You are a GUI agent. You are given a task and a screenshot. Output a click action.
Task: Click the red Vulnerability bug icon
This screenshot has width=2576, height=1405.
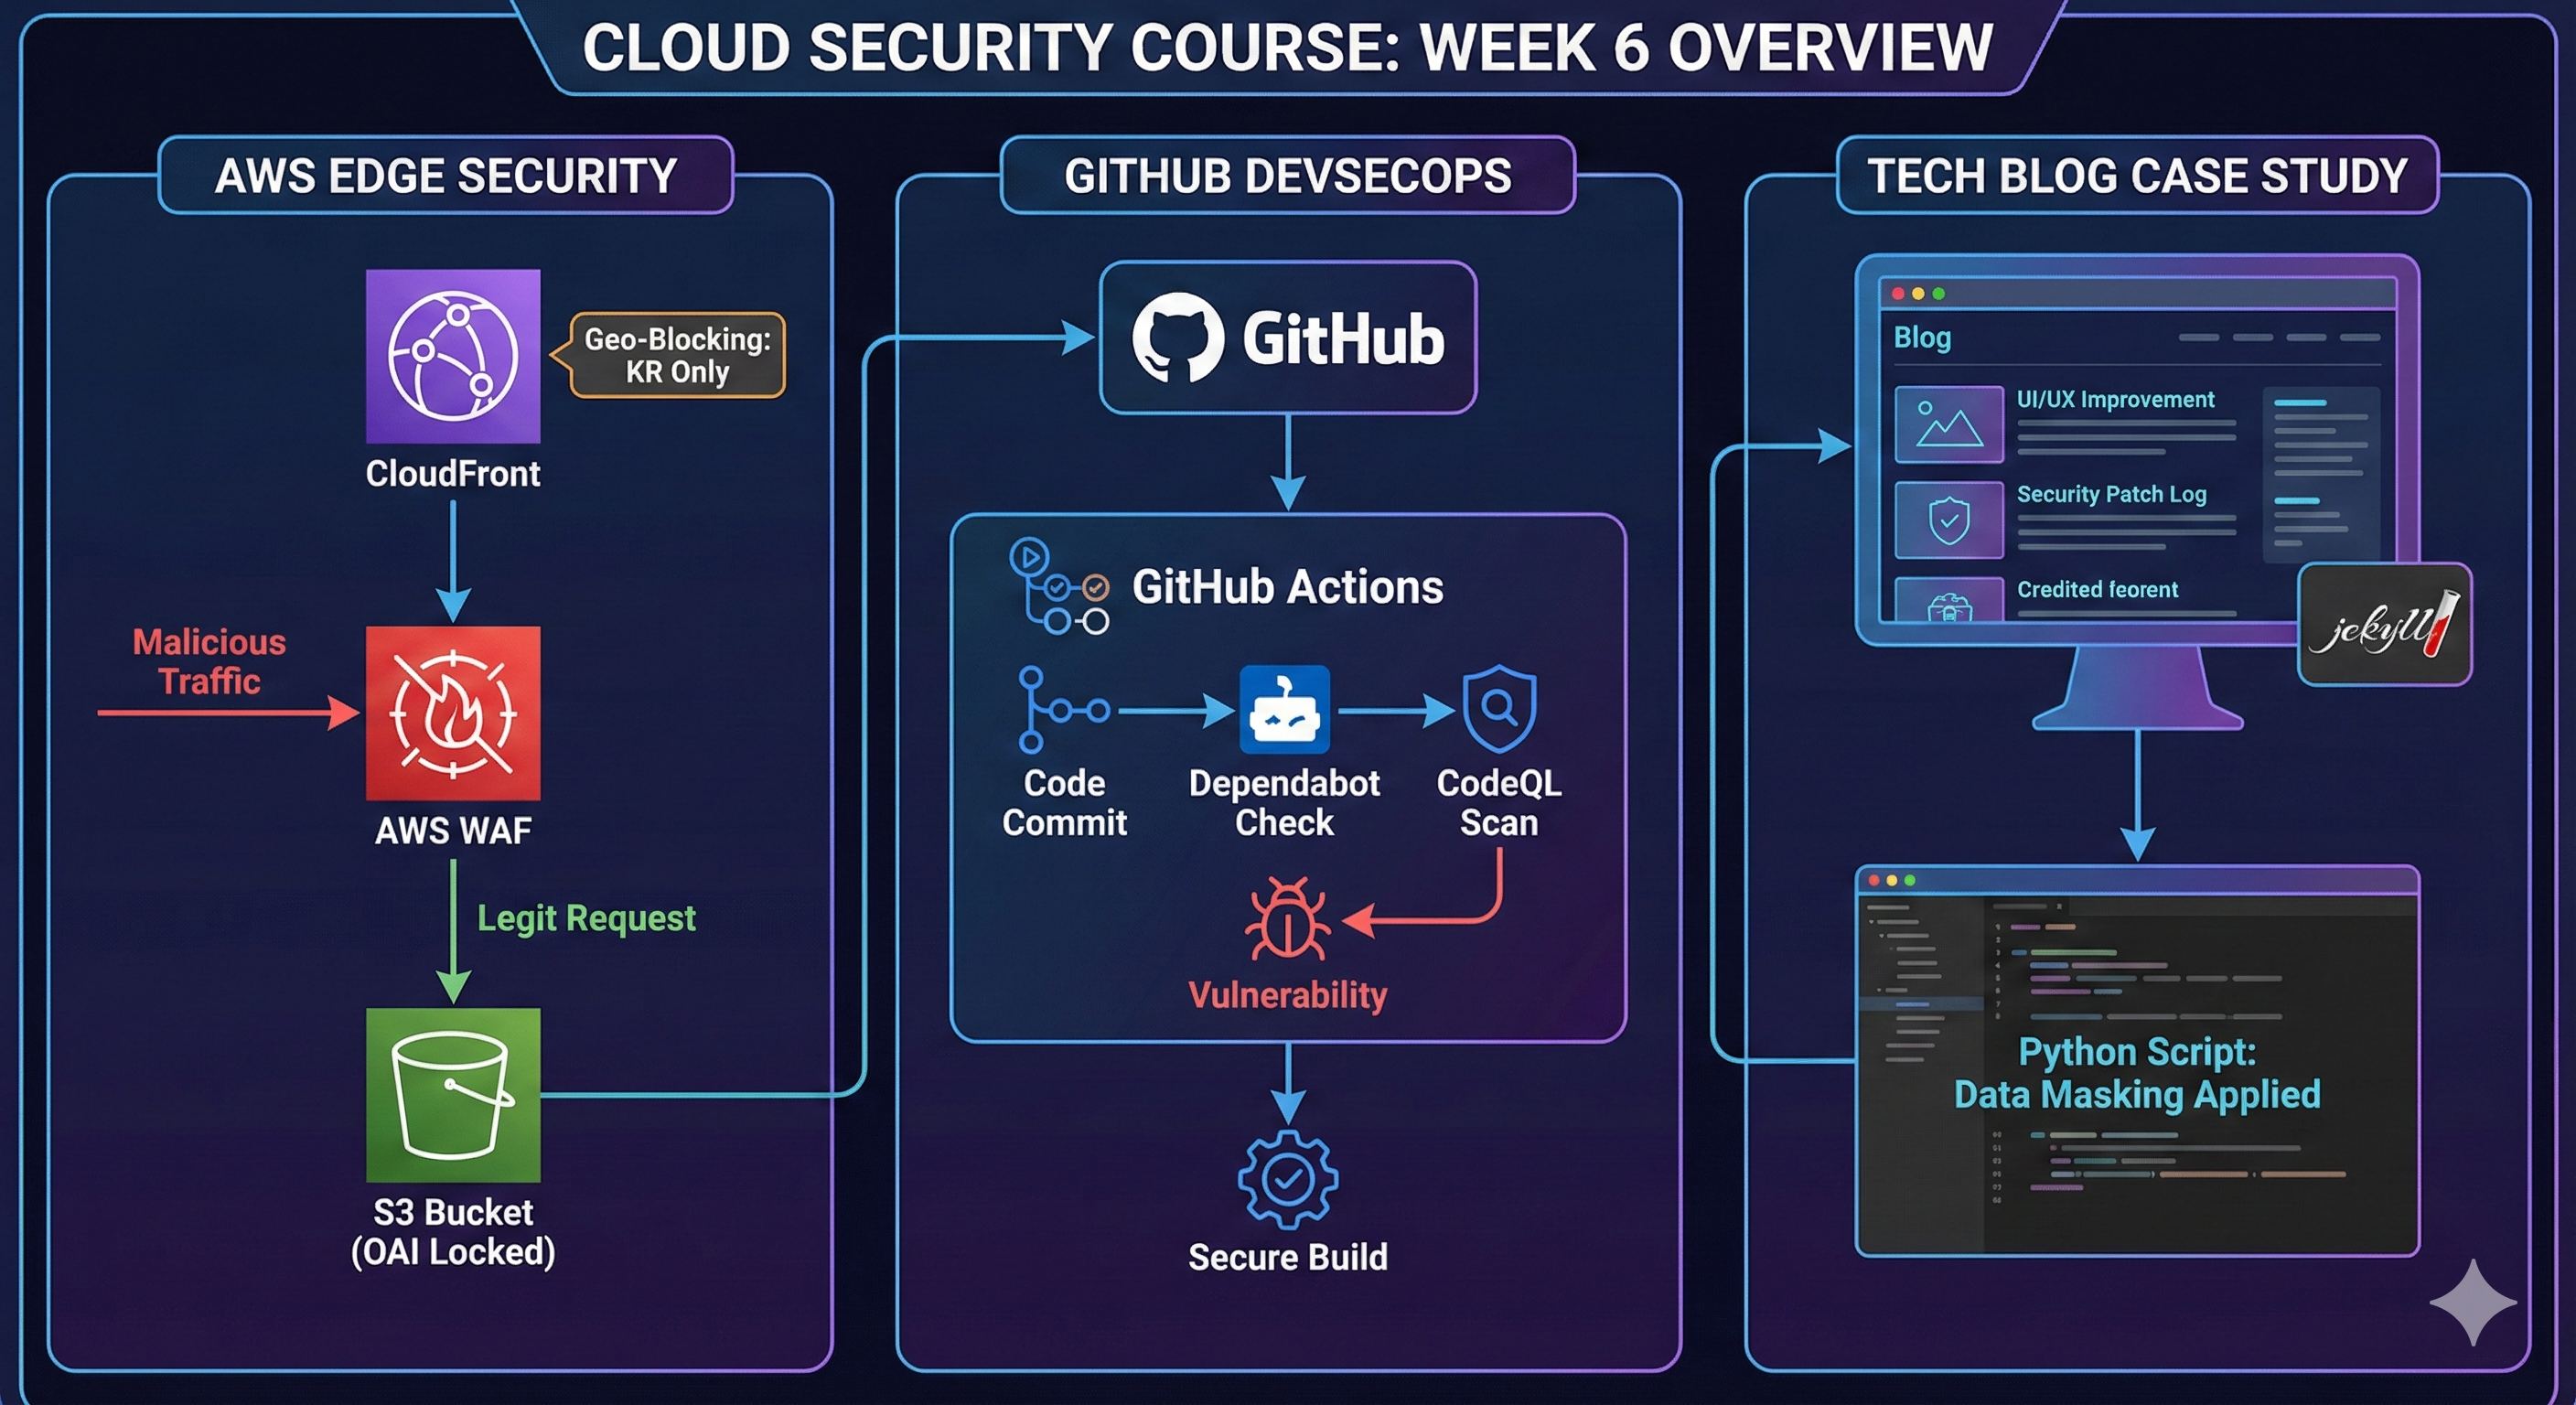pos(1287,918)
